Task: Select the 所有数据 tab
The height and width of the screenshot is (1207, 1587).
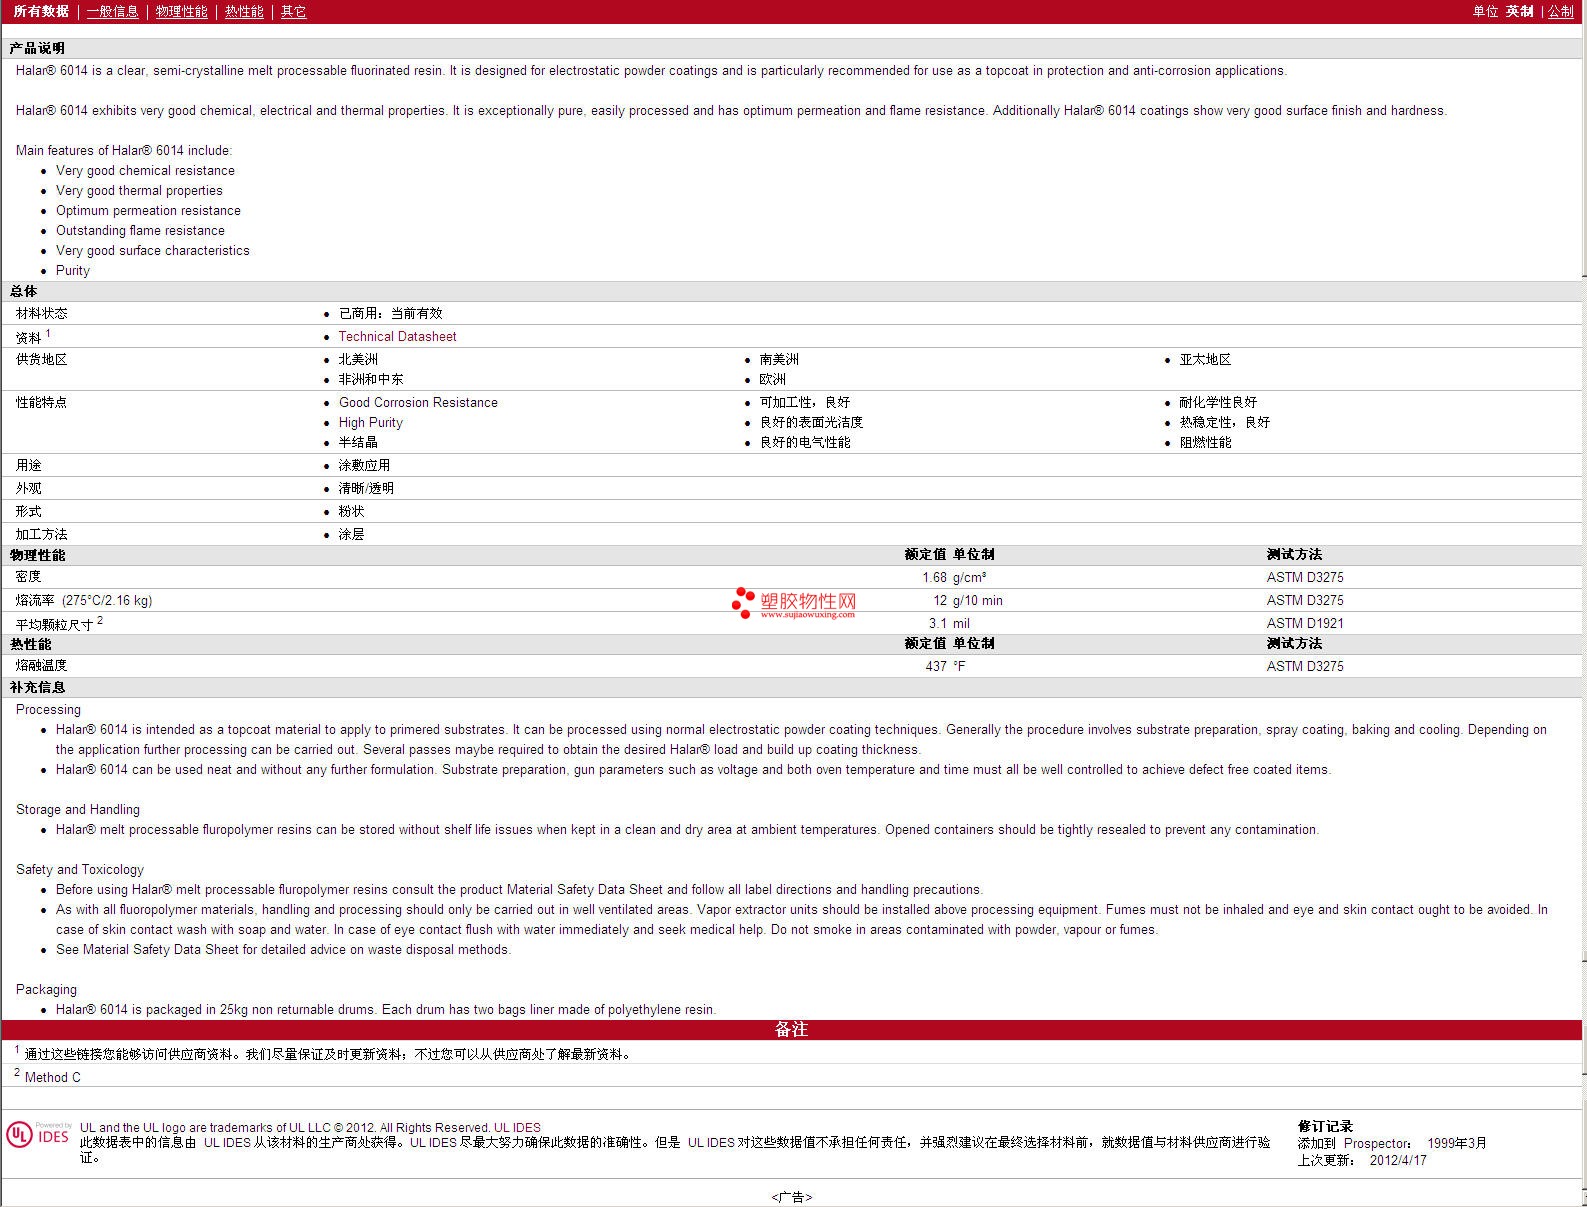Action: pos(41,11)
